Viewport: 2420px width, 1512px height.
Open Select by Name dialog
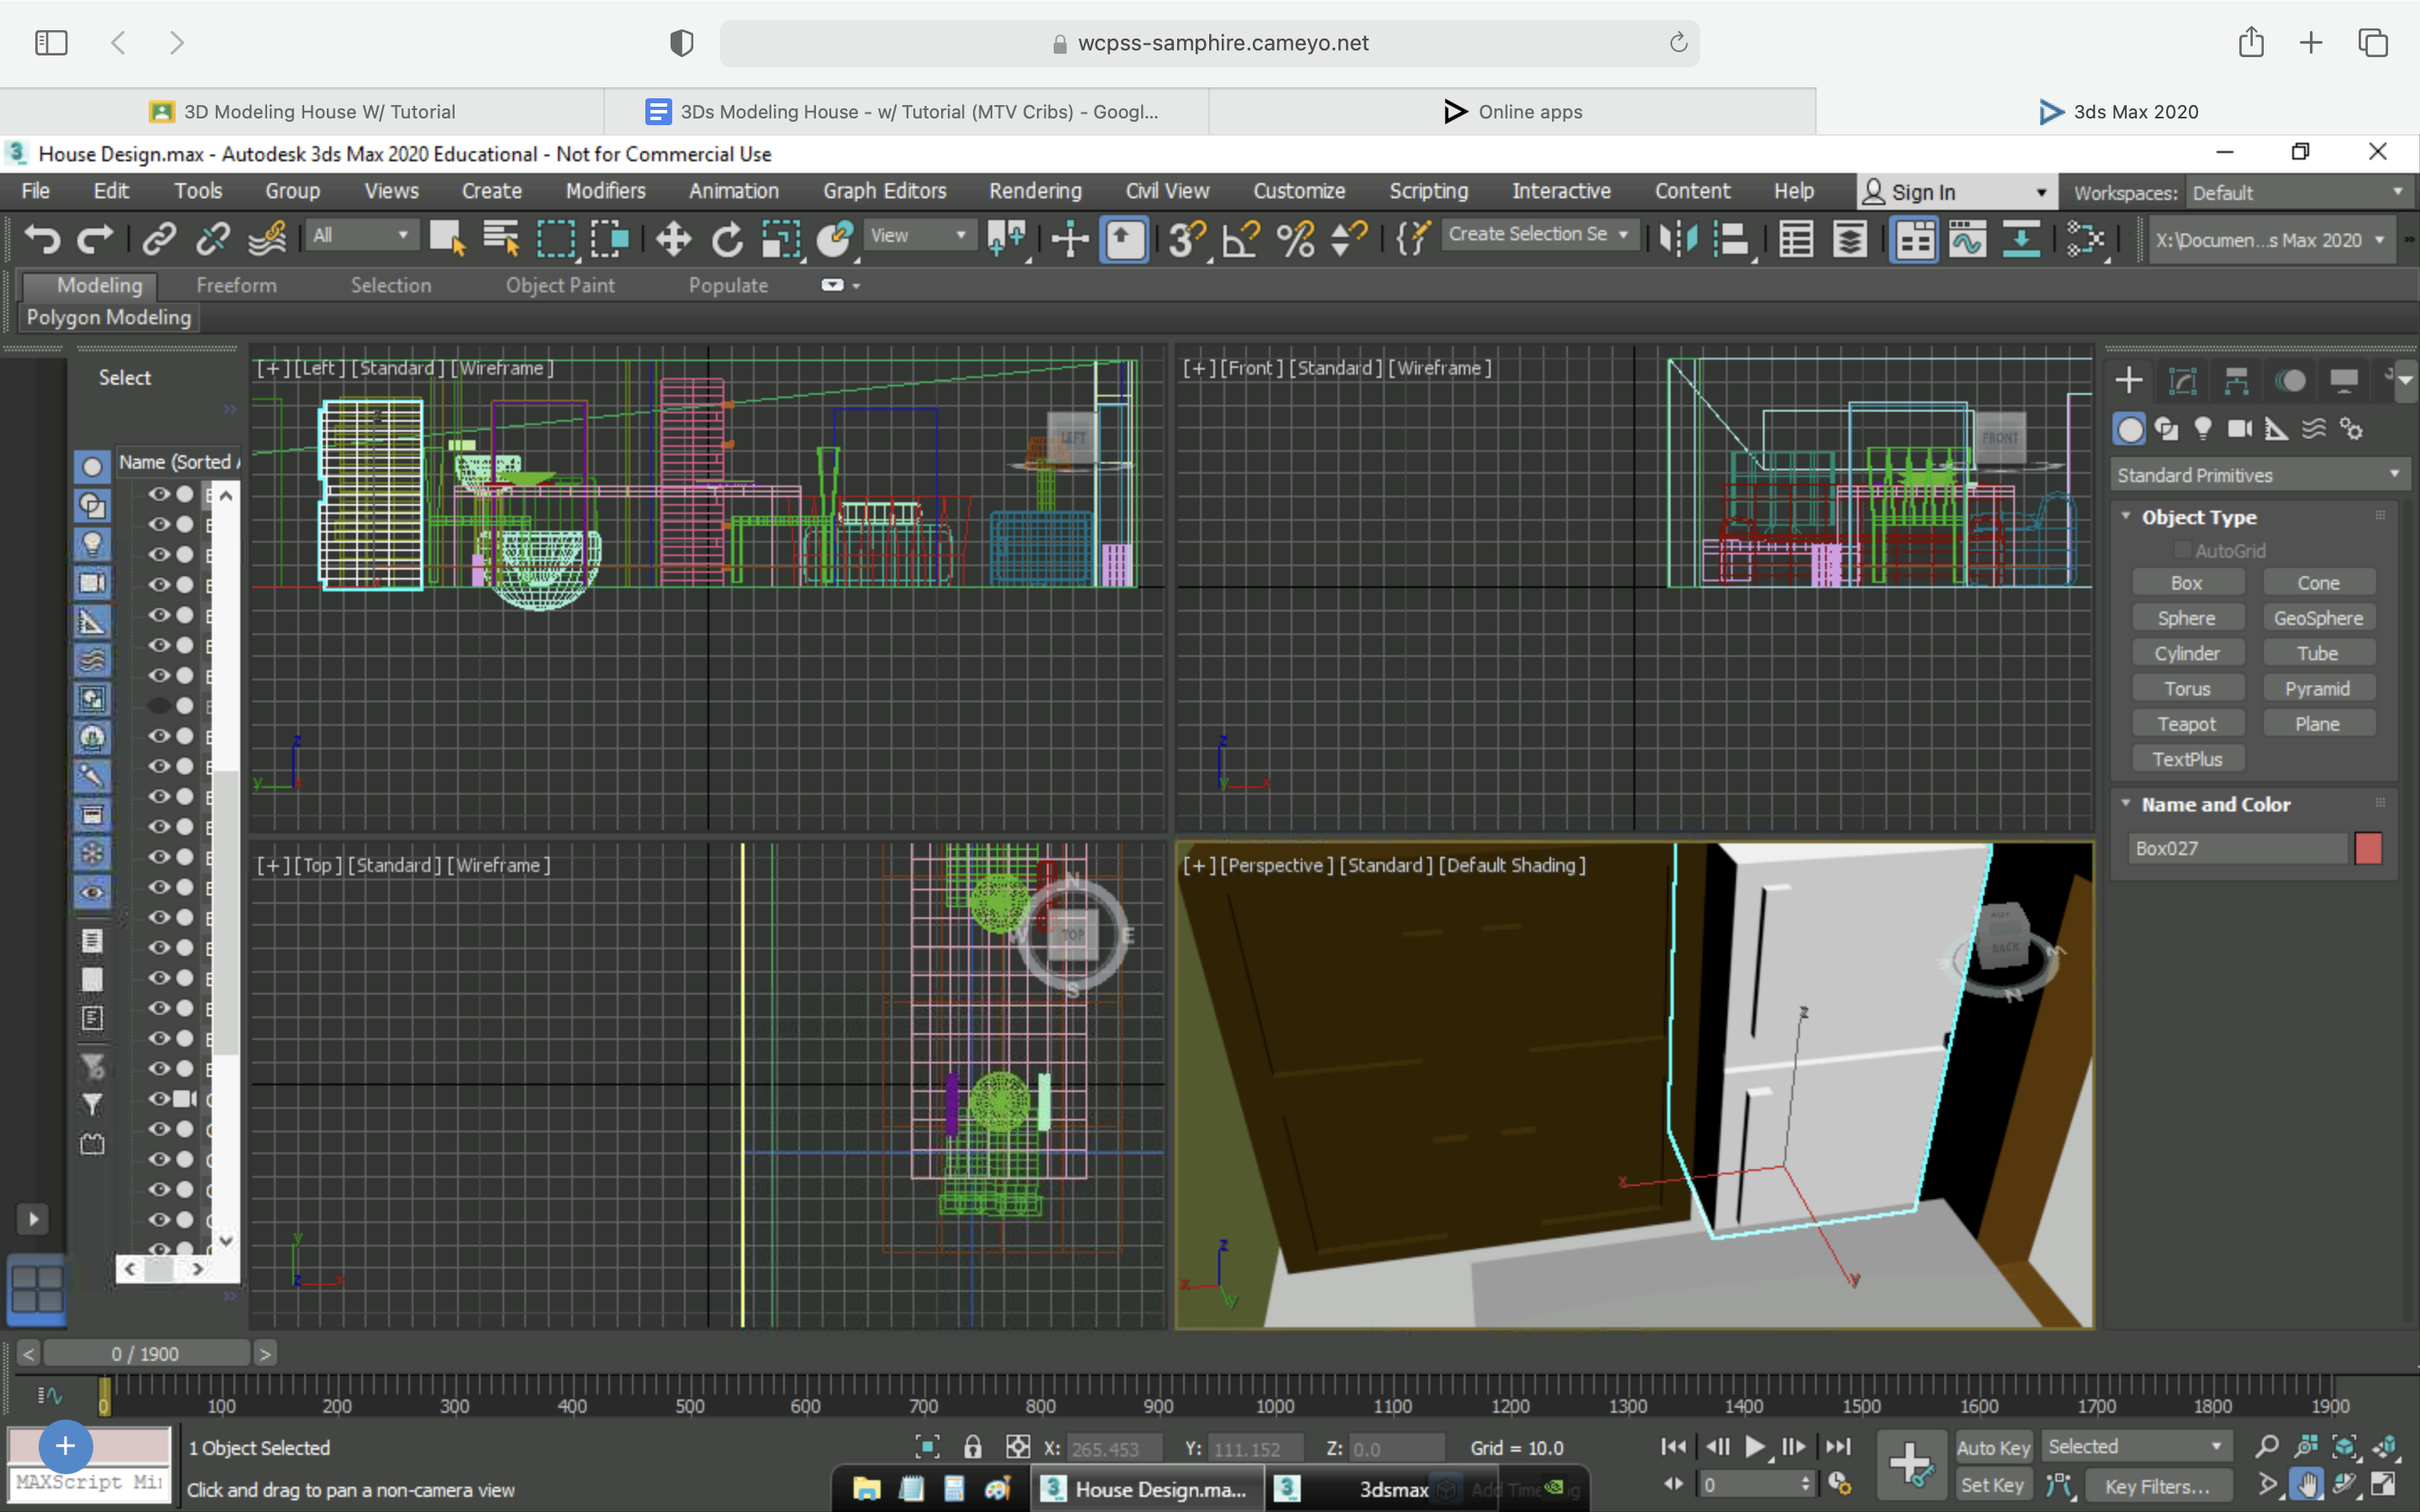501,239
